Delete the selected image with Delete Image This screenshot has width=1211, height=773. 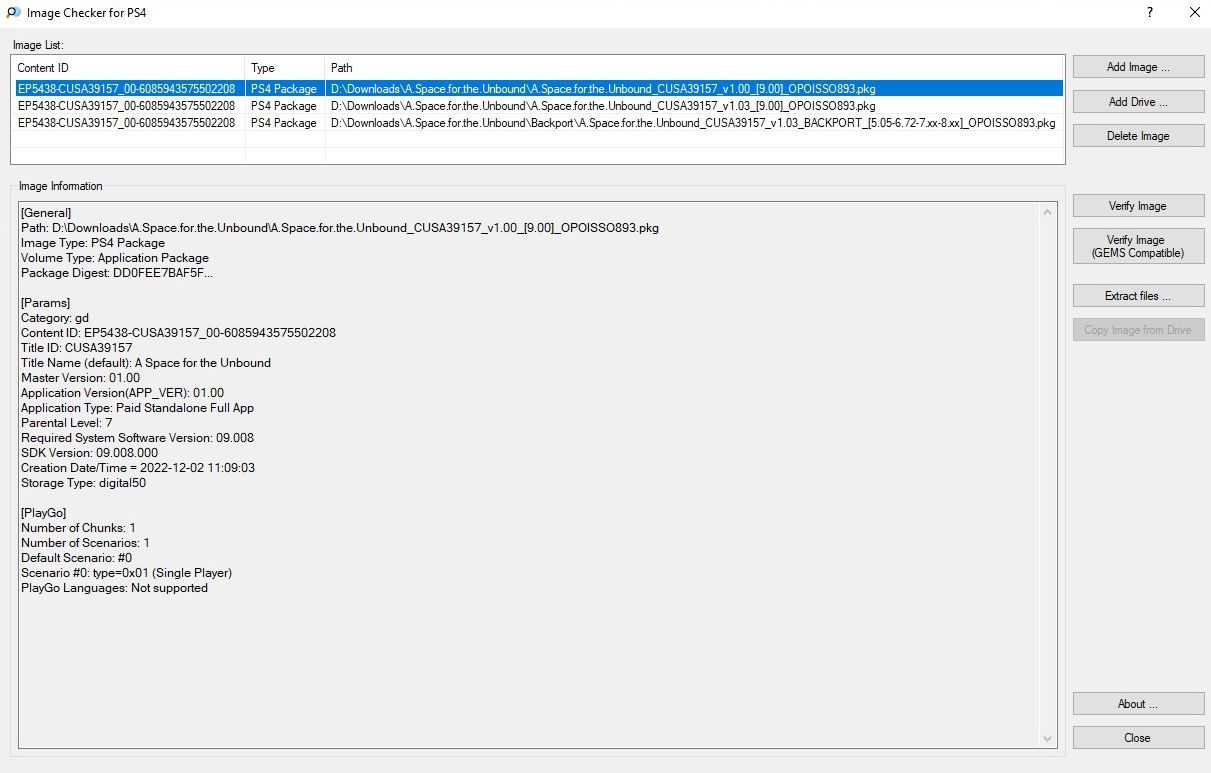click(x=1138, y=136)
